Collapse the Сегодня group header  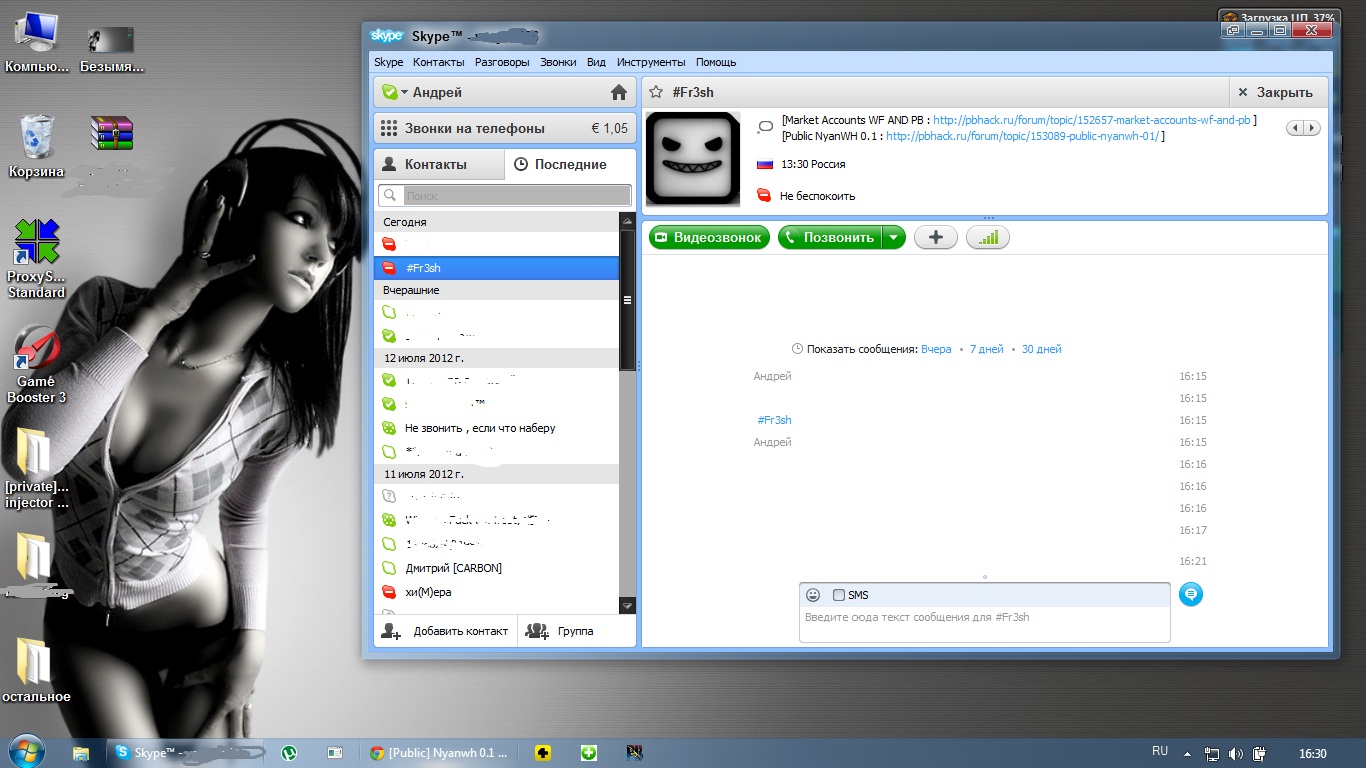point(497,222)
